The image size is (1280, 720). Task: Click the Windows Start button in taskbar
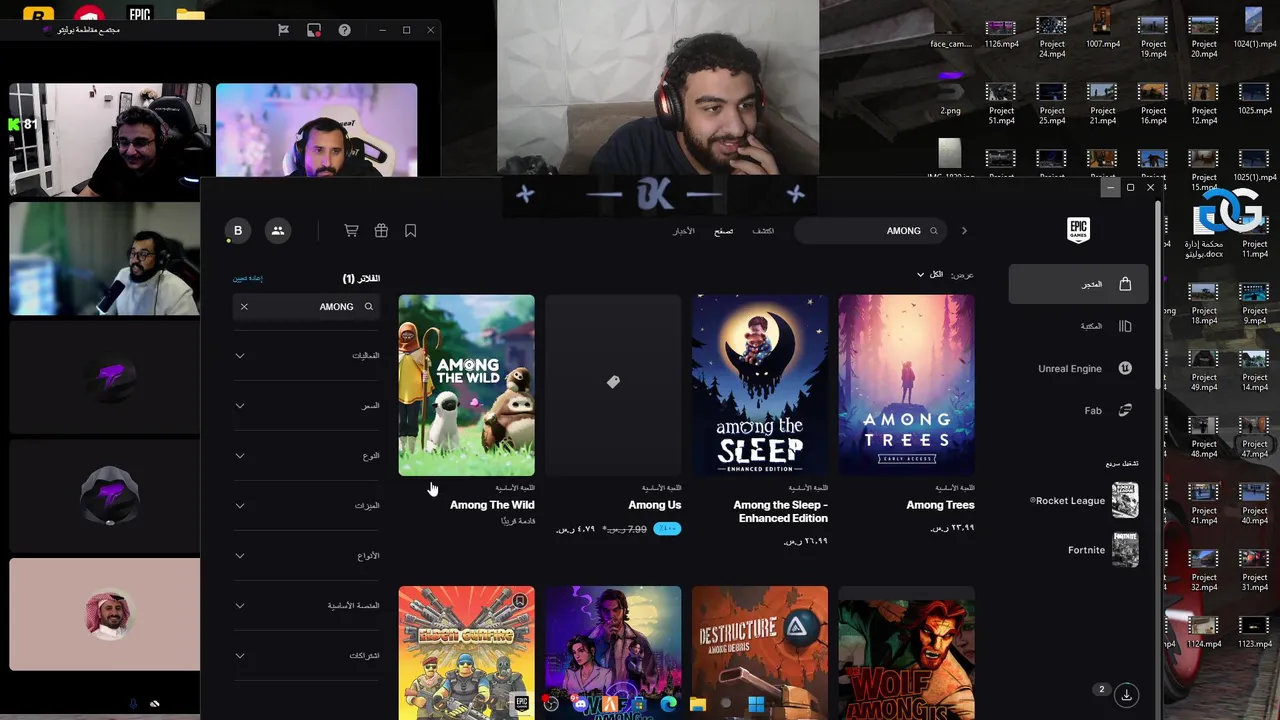click(x=756, y=704)
